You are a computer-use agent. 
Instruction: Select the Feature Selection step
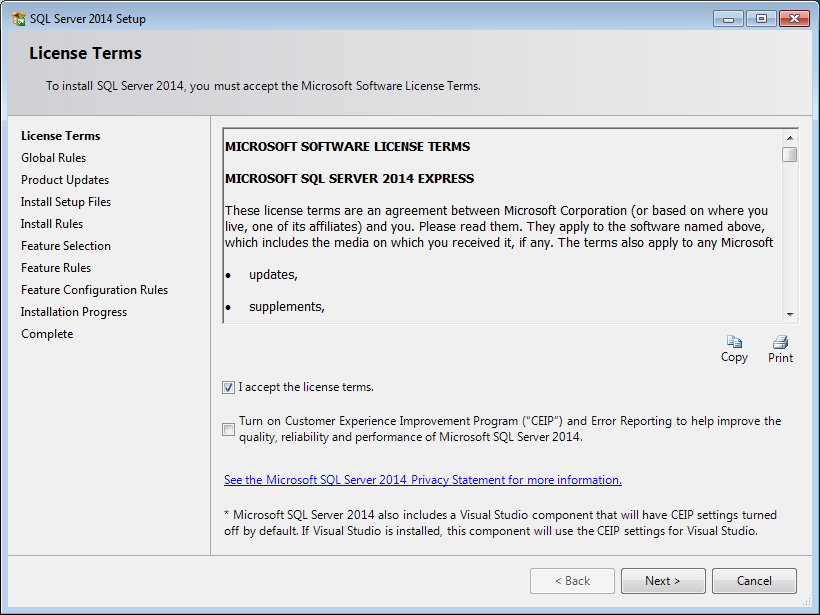pyautogui.click(x=66, y=246)
